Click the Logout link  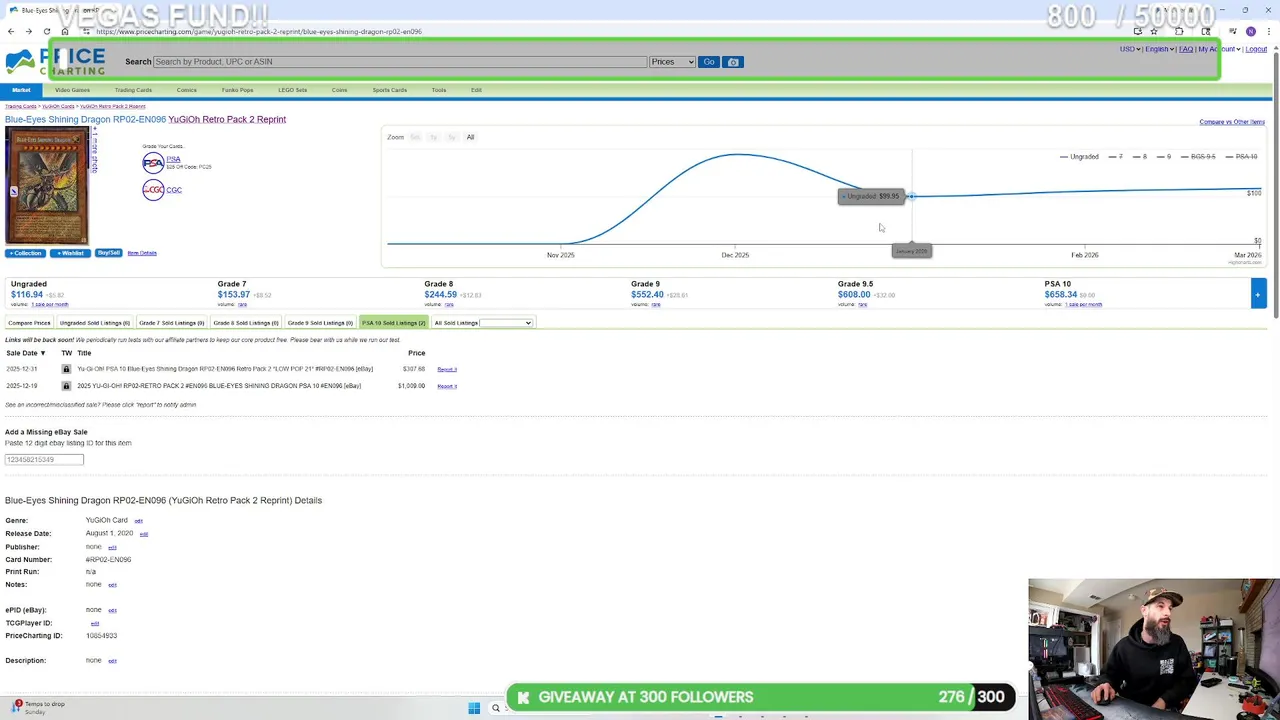point(1256,49)
